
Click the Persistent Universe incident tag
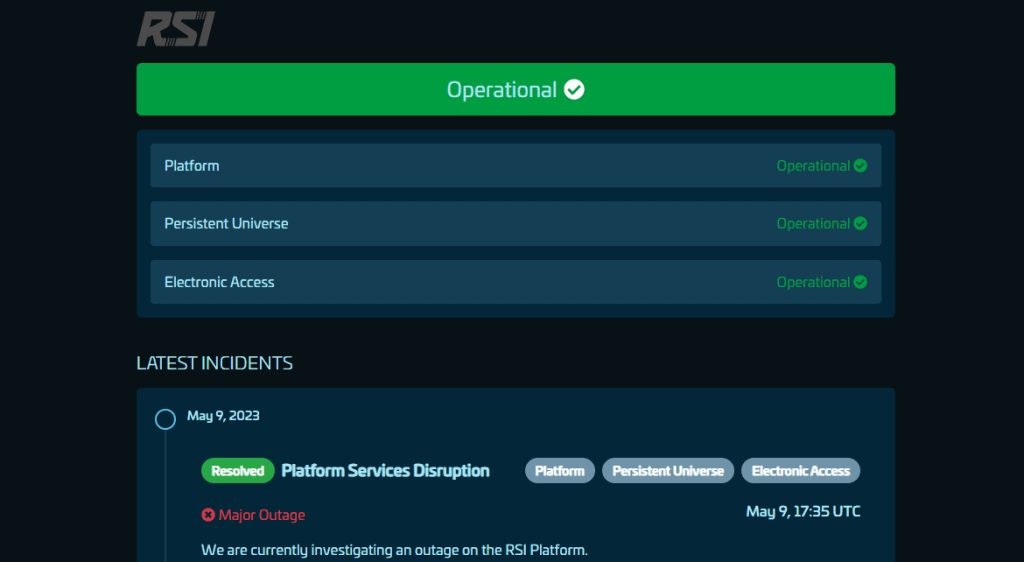click(x=668, y=471)
